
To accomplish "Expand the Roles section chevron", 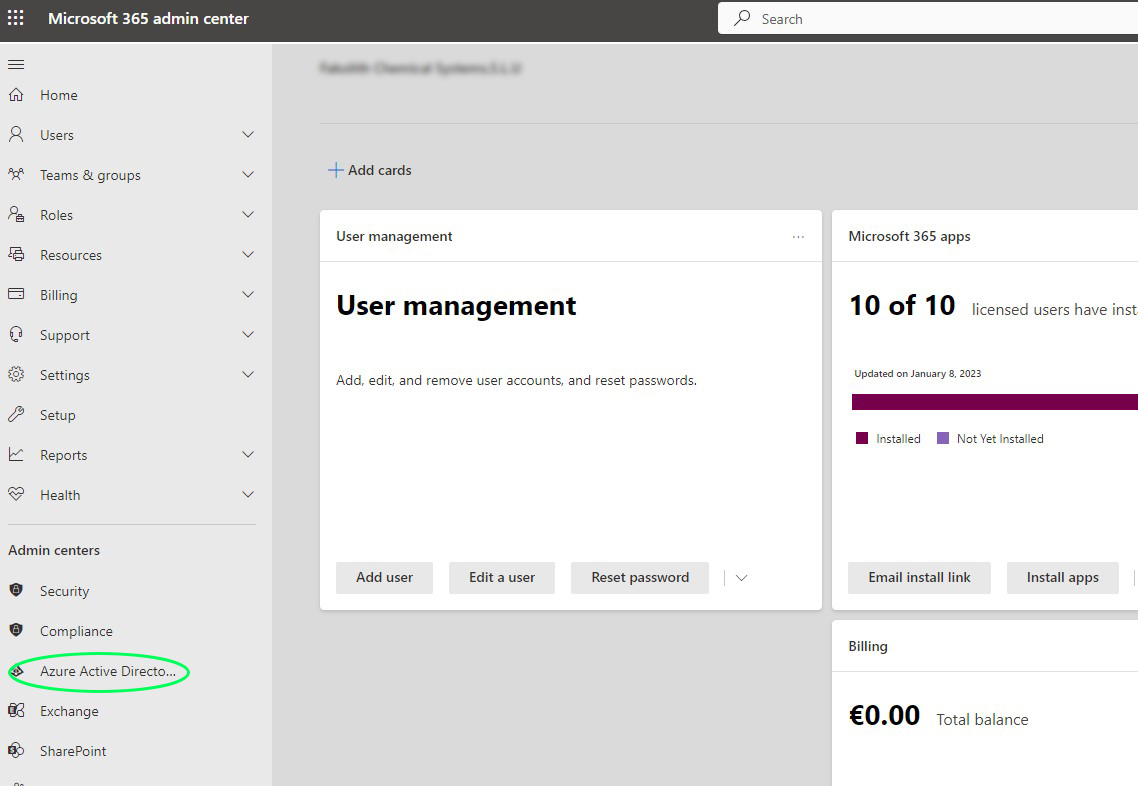I will 248,215.
